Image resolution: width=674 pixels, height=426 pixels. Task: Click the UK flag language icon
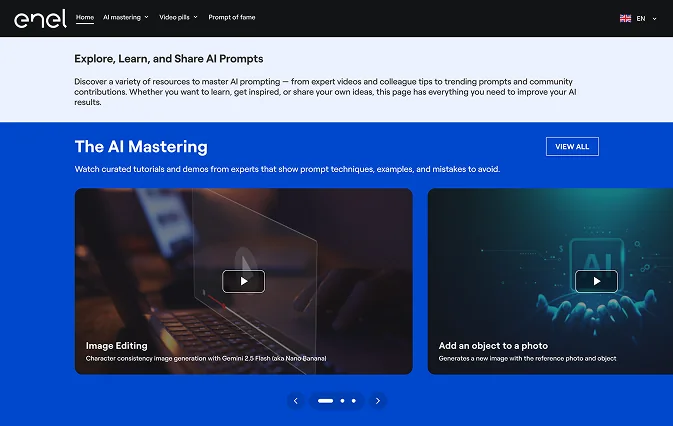click(625, 18)
